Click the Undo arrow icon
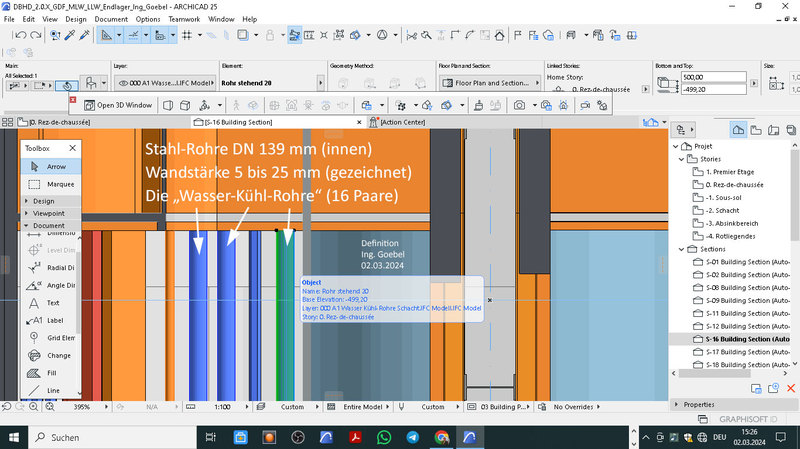This screenshot has width=800, height=449. click(22, 35)
